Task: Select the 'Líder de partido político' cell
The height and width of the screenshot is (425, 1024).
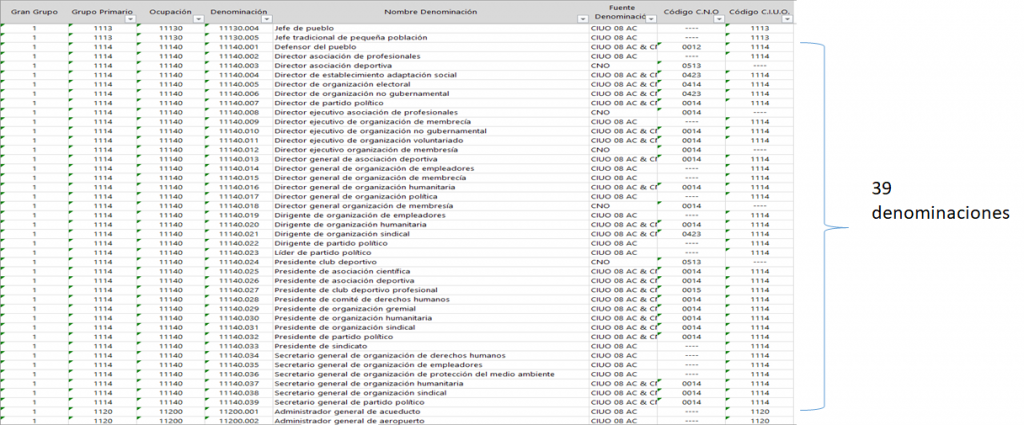Action: (322, 252)
